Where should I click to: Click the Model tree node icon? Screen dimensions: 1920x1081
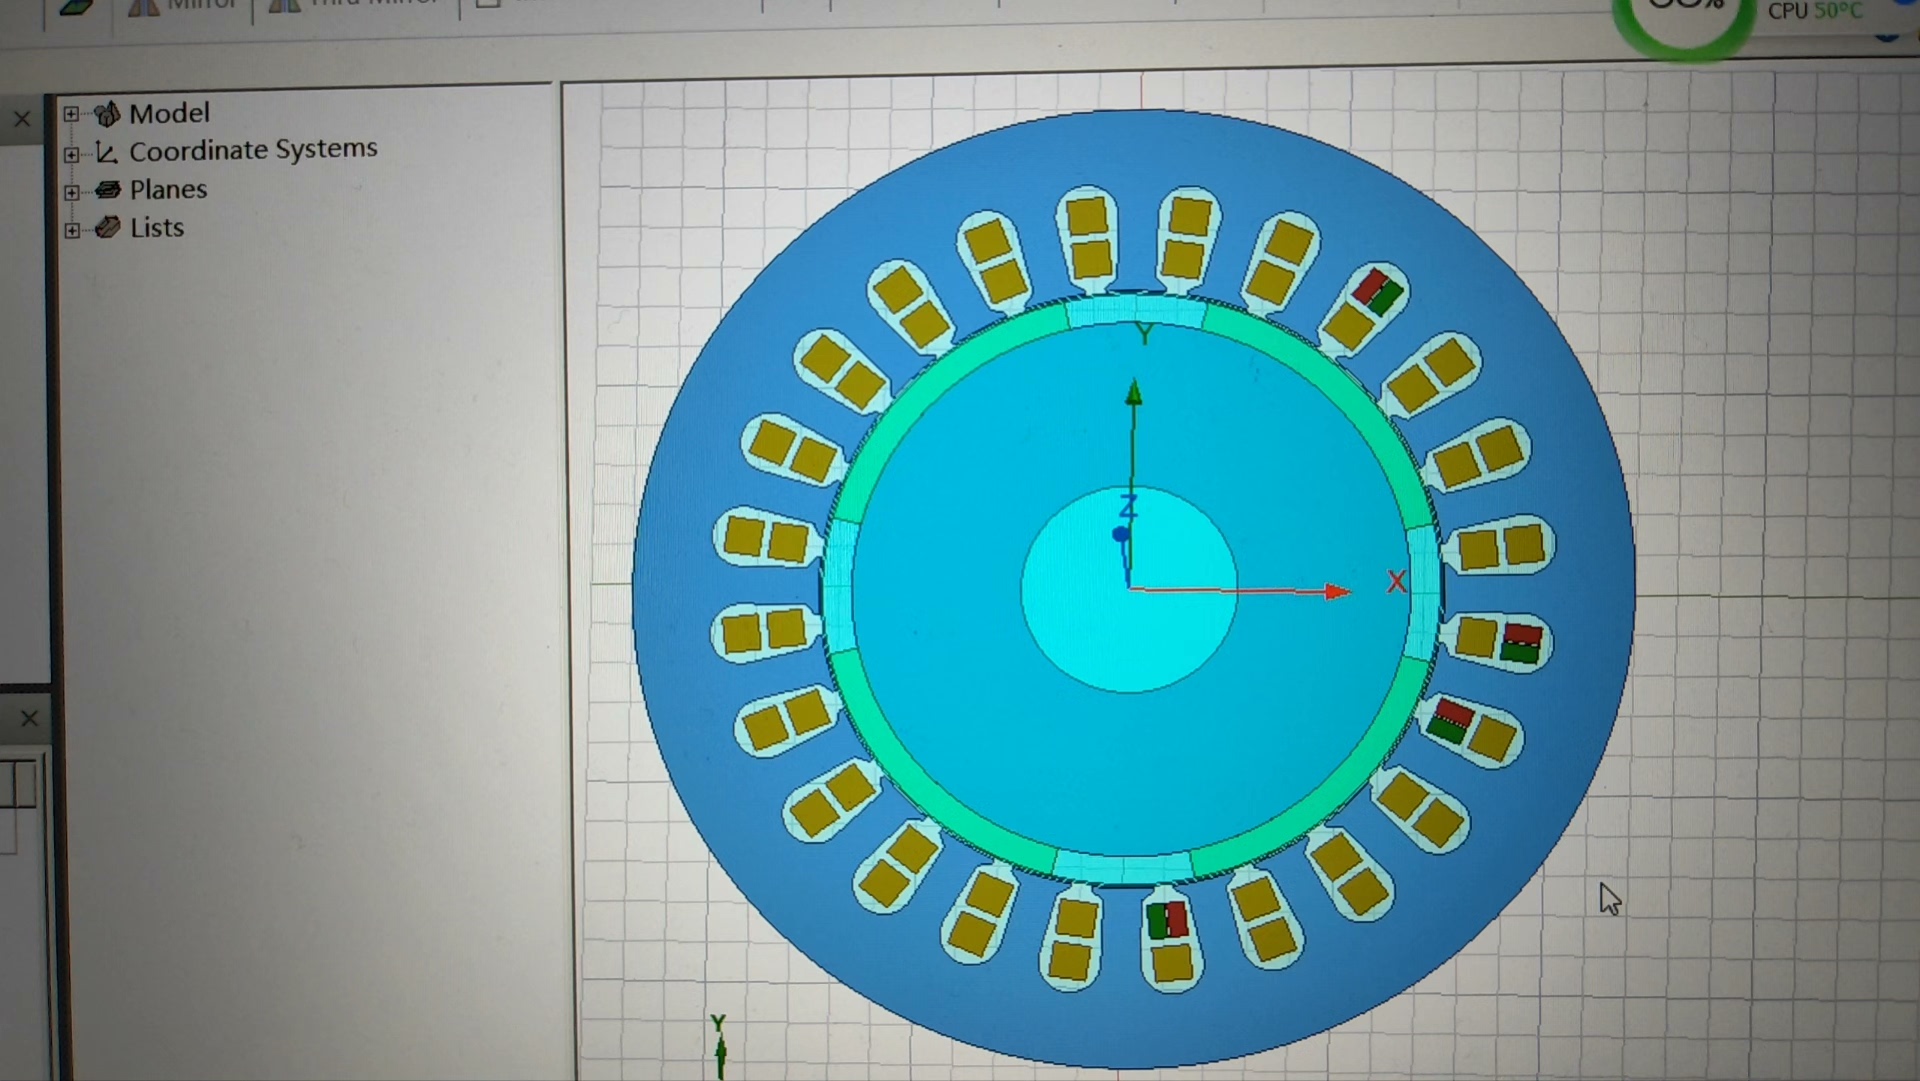pyautogui.click(x=107, y=114)
